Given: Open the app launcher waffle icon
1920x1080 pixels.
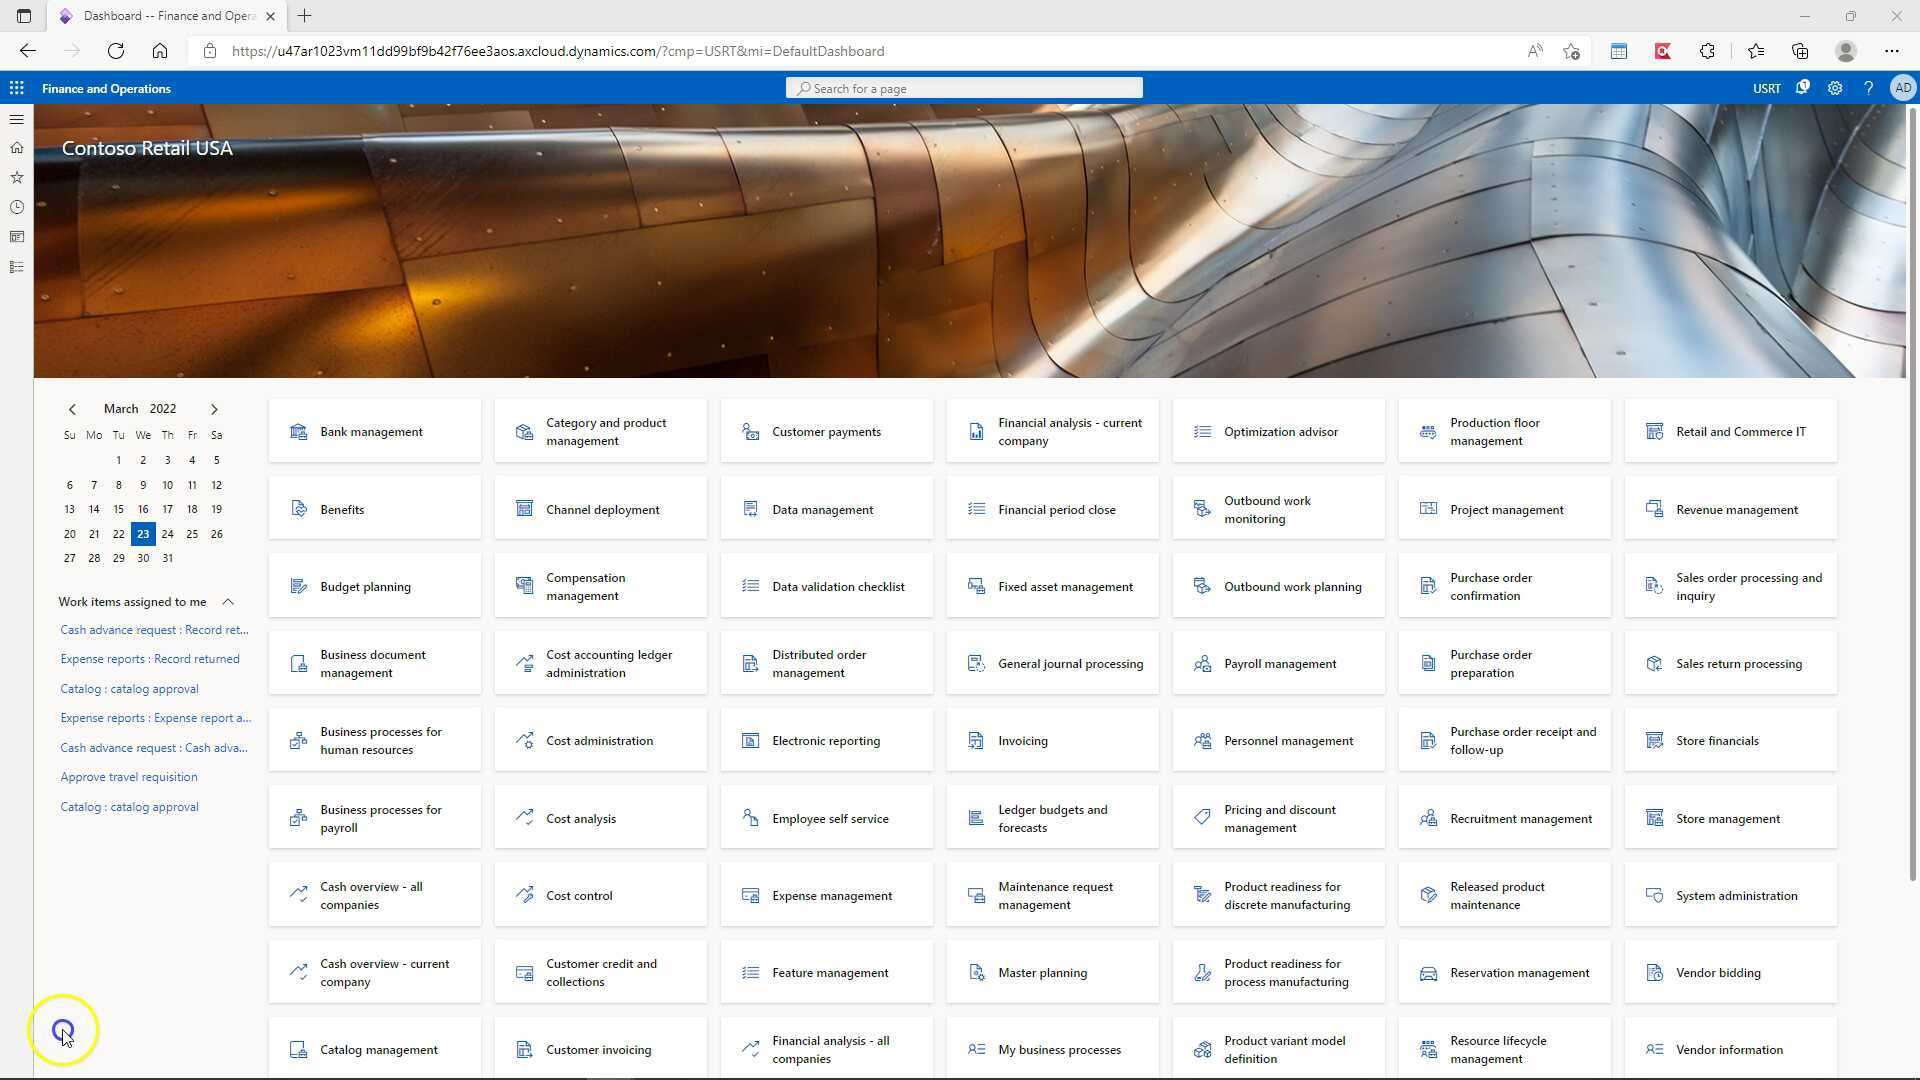Looking at the screenshot, I should click(17, 88).
